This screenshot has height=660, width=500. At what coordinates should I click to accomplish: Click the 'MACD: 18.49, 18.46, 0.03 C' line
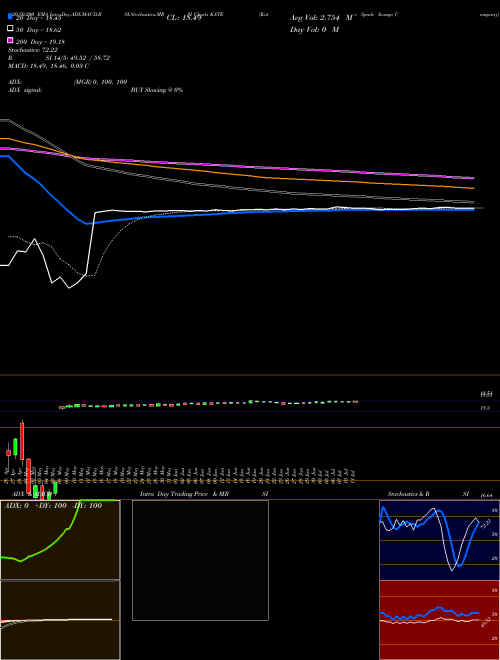point(48,66)
